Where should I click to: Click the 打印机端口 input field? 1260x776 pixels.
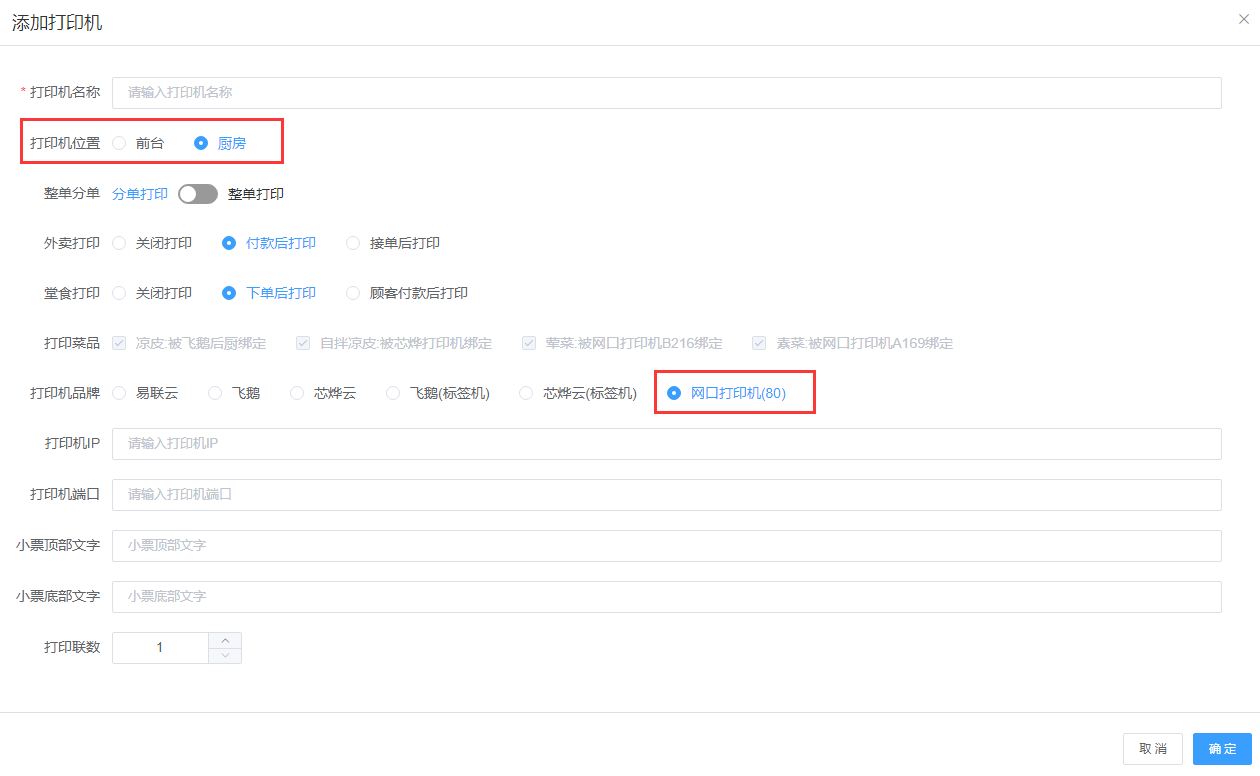pyautogui.click(x=667, y=495)
